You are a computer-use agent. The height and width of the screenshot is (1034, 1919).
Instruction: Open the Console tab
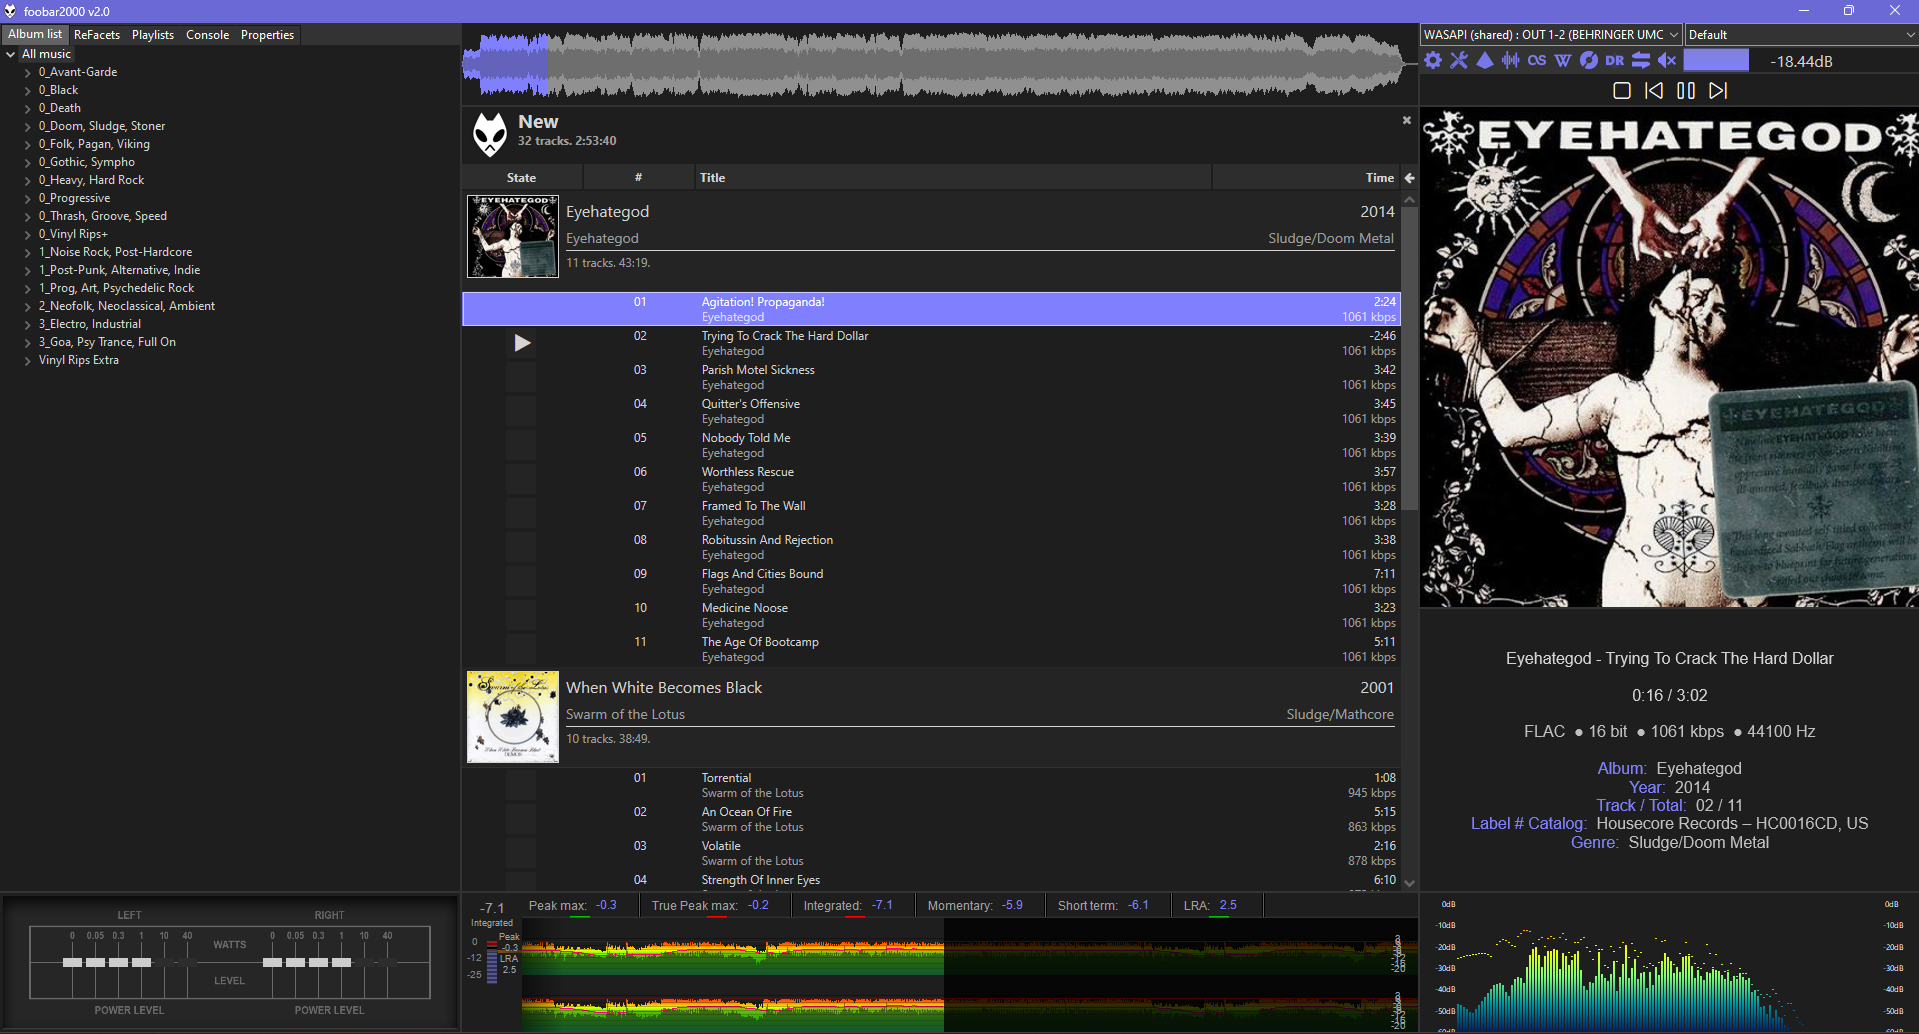coord(207,35)
